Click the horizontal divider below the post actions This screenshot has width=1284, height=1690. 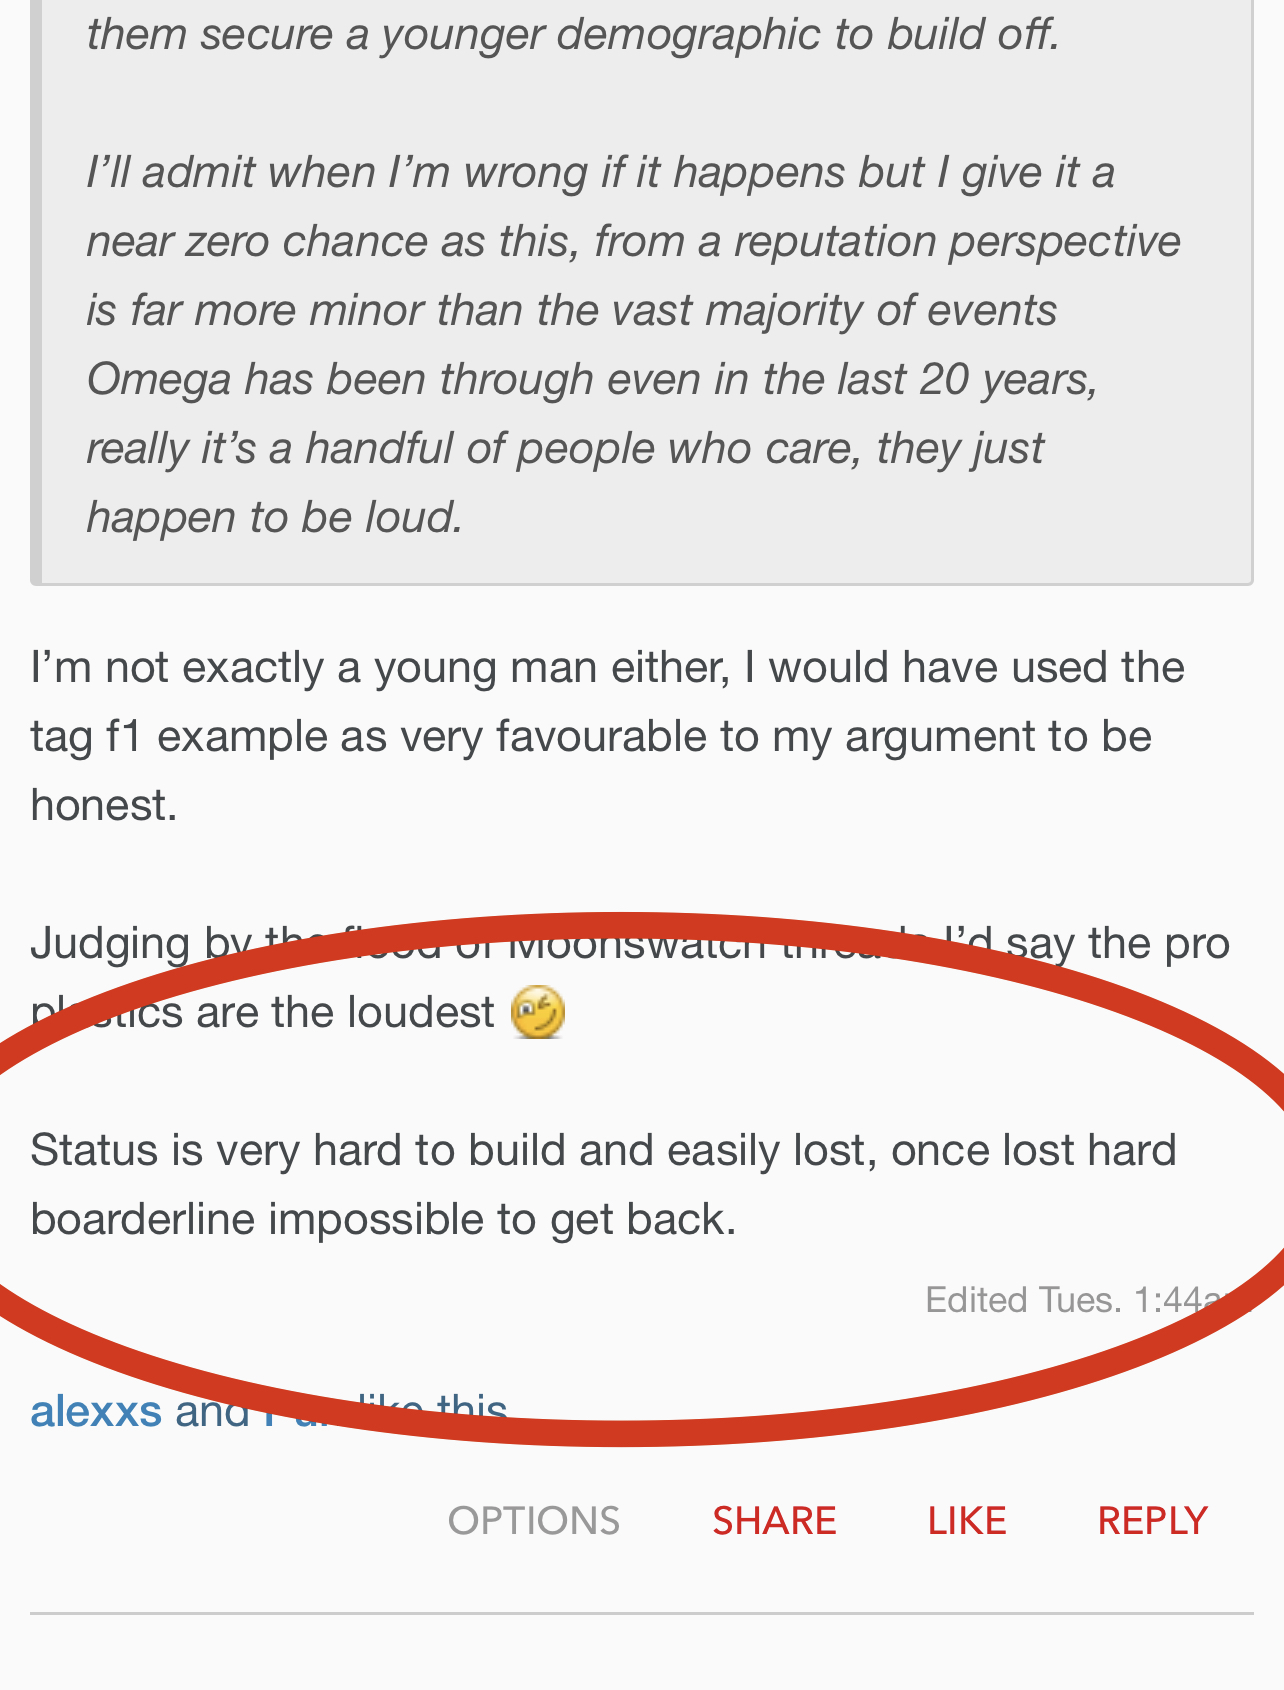[x=642, y=1613]
